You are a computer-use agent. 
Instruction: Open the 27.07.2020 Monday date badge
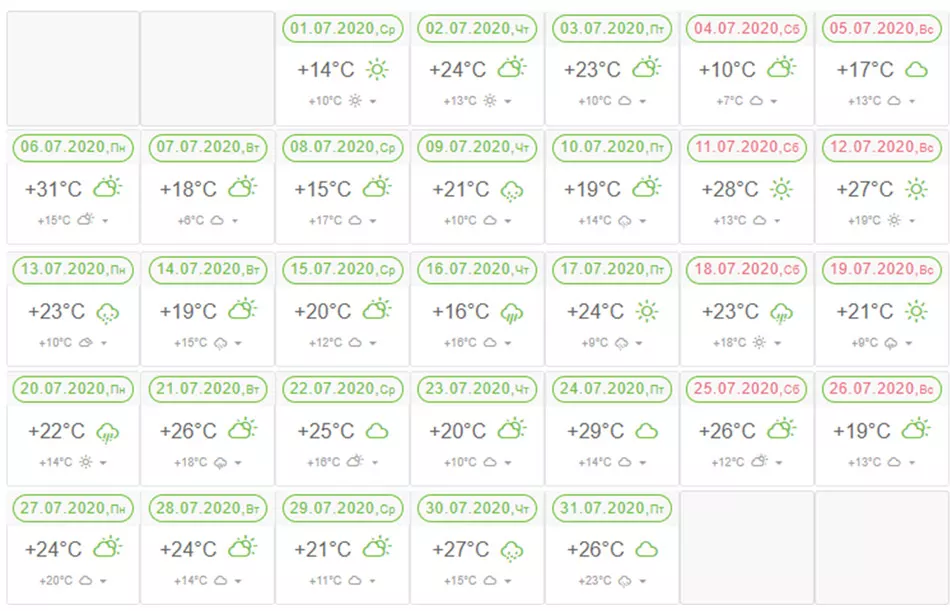tap(73, 508)
